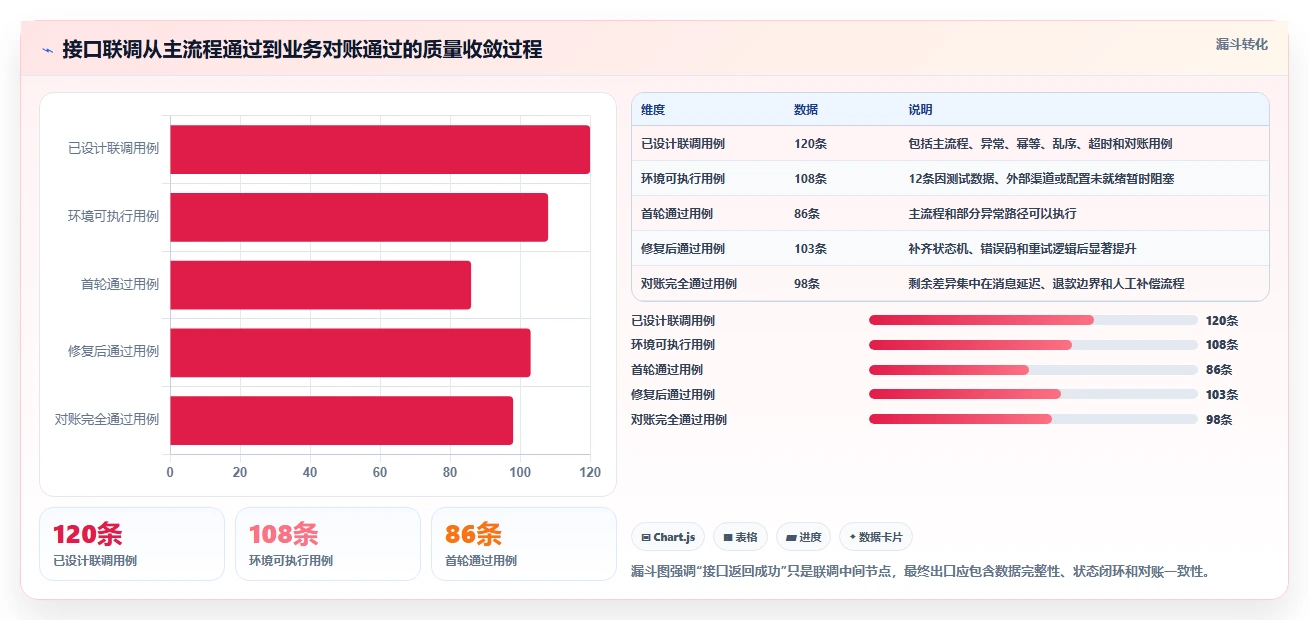Open the 120条 已设计联调用例 summary card
The width and height of the screenshot is (1309, 620).
[132, 544]
